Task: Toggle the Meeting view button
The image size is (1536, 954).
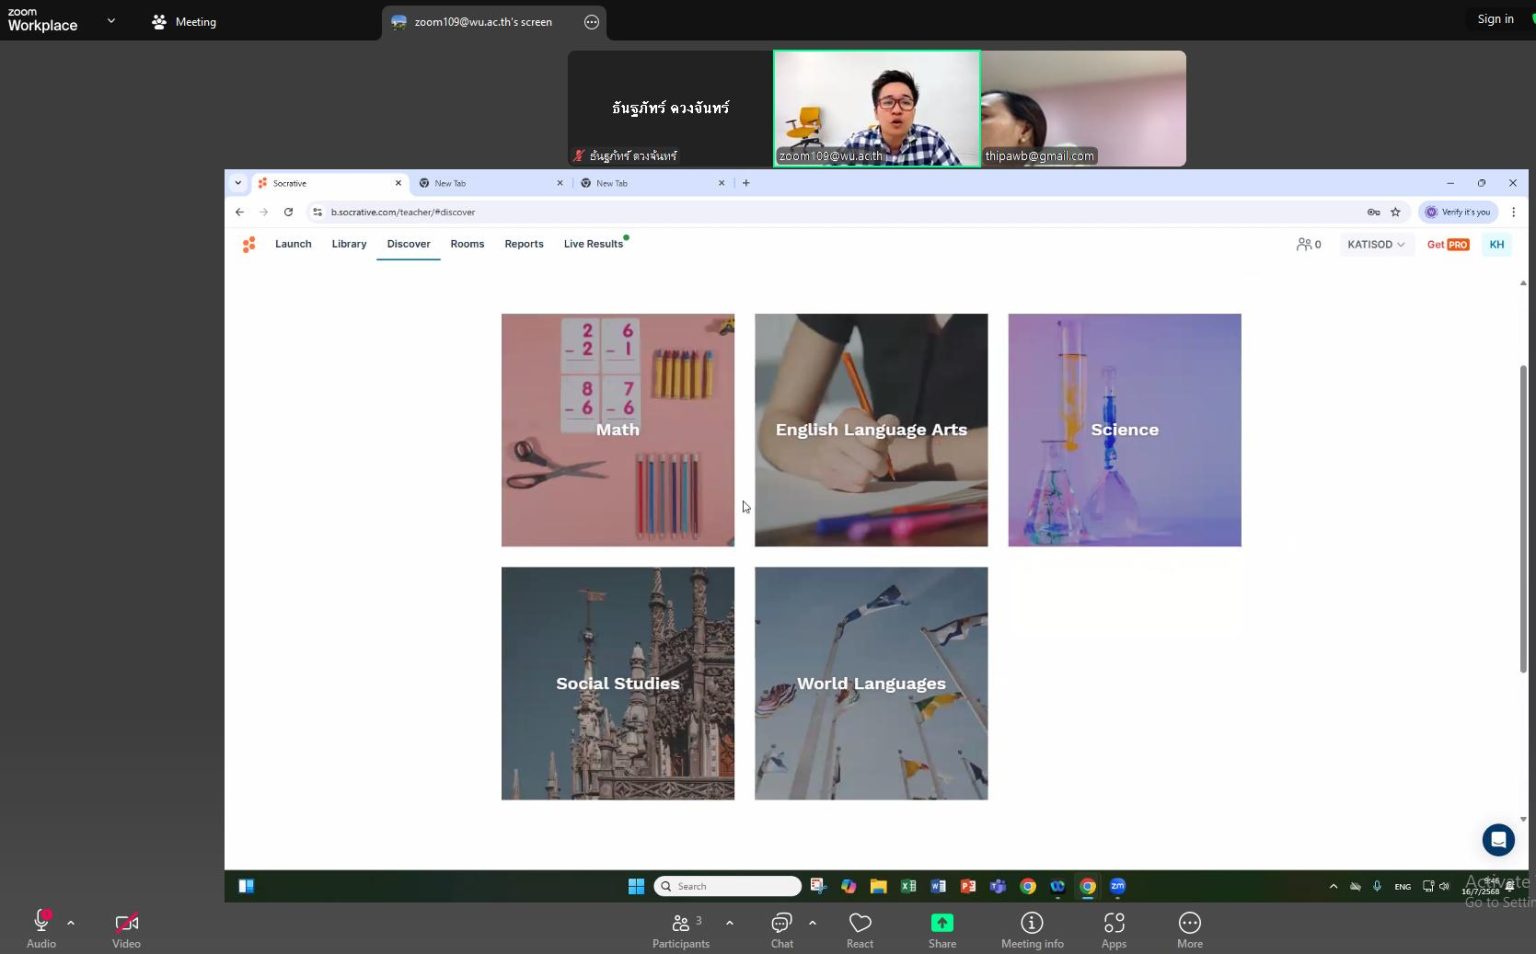Action: [x=184, y=22]
